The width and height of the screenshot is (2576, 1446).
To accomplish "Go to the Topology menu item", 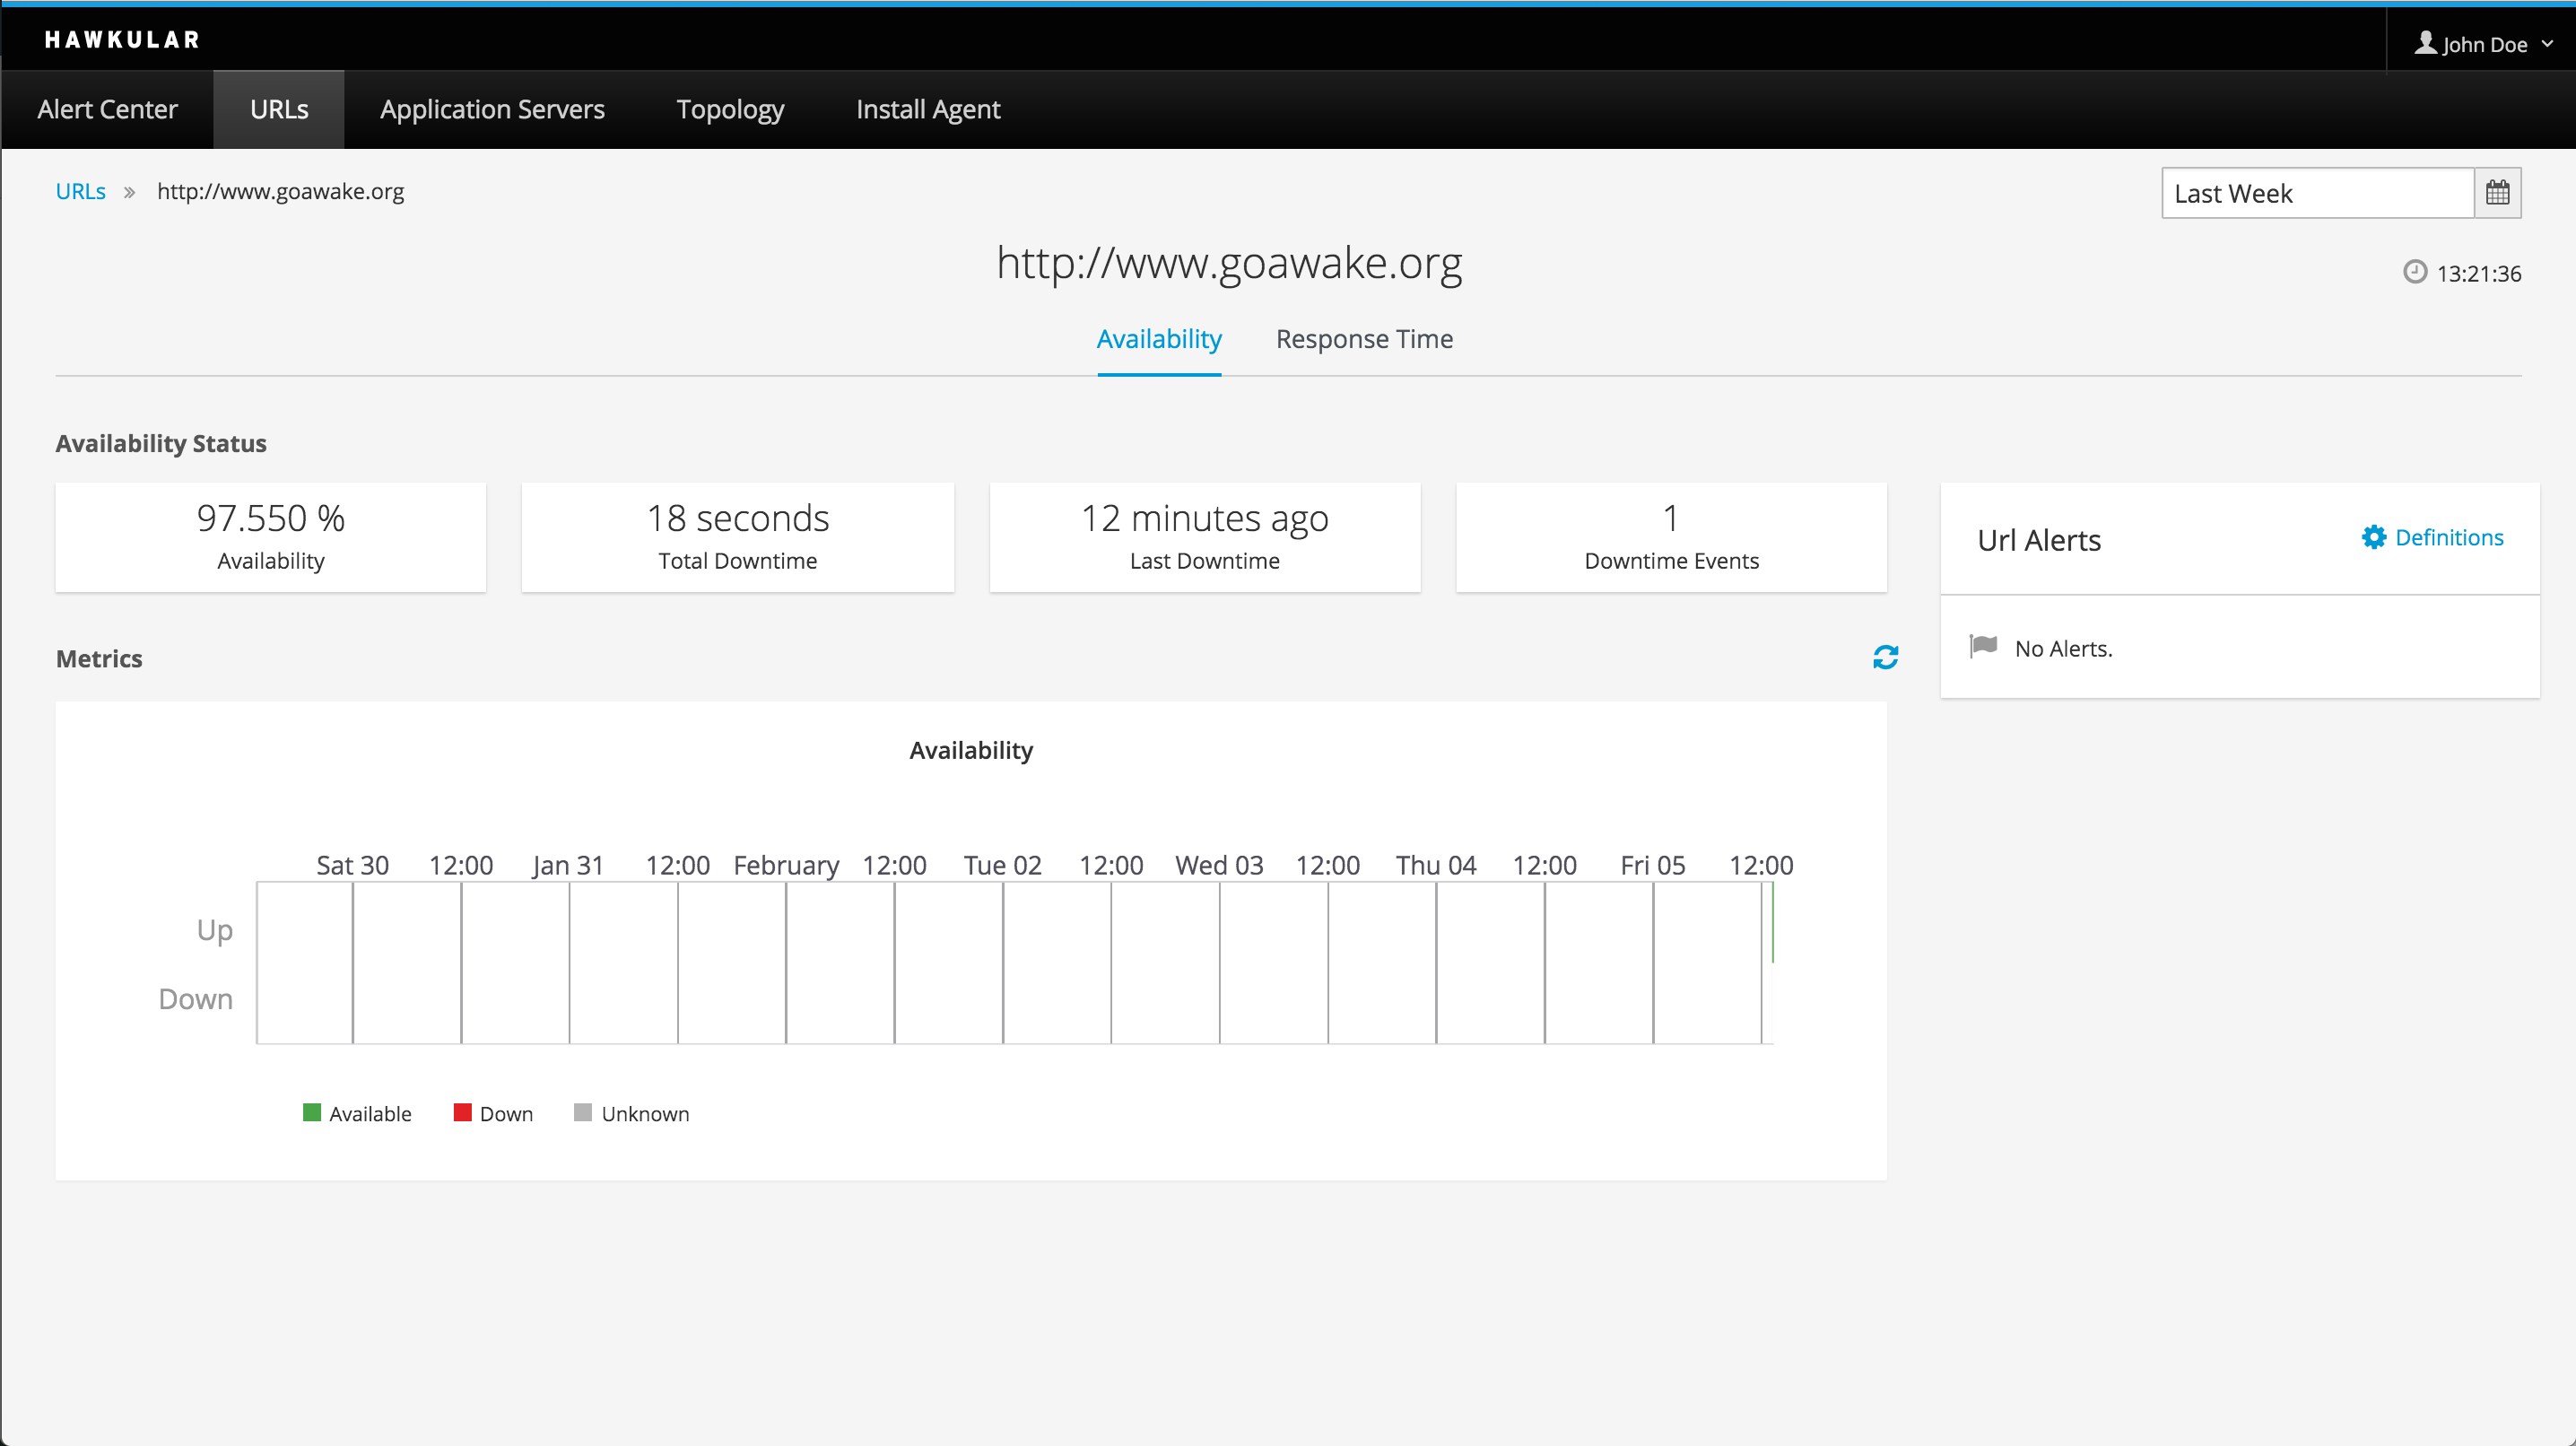I will pyautogui.click(x=730, y=110).
